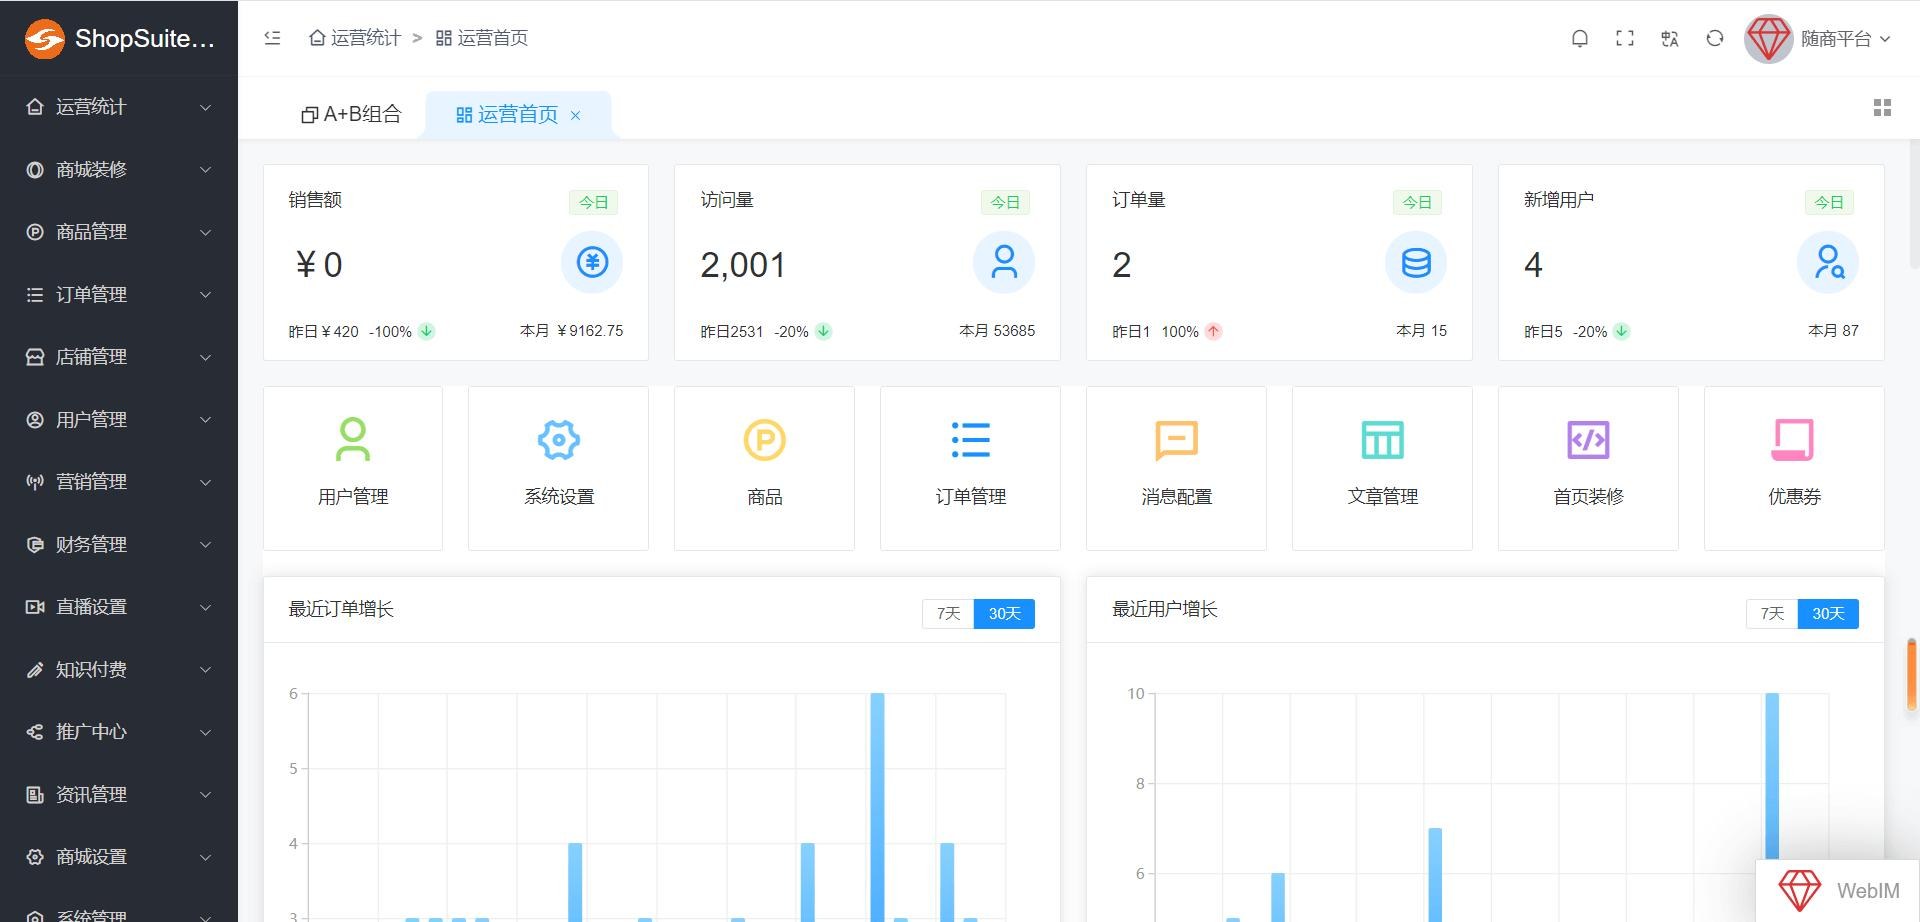The image size is (1920, 922).
Task: Click the ruby avatar in header
Action: point(1768,39)
